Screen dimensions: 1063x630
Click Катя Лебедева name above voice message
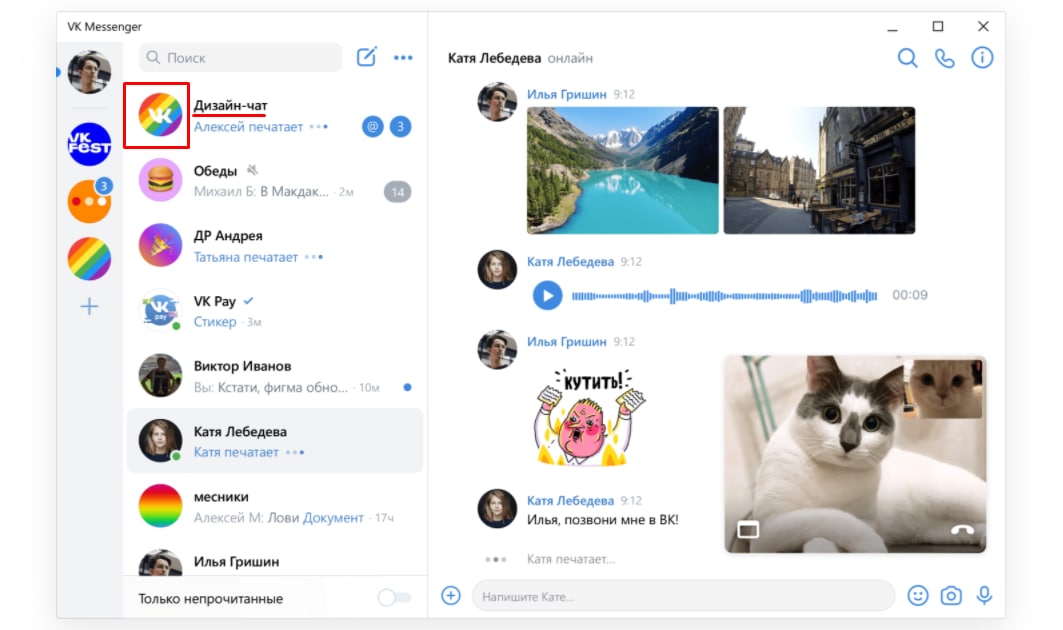tap(570, 262)
